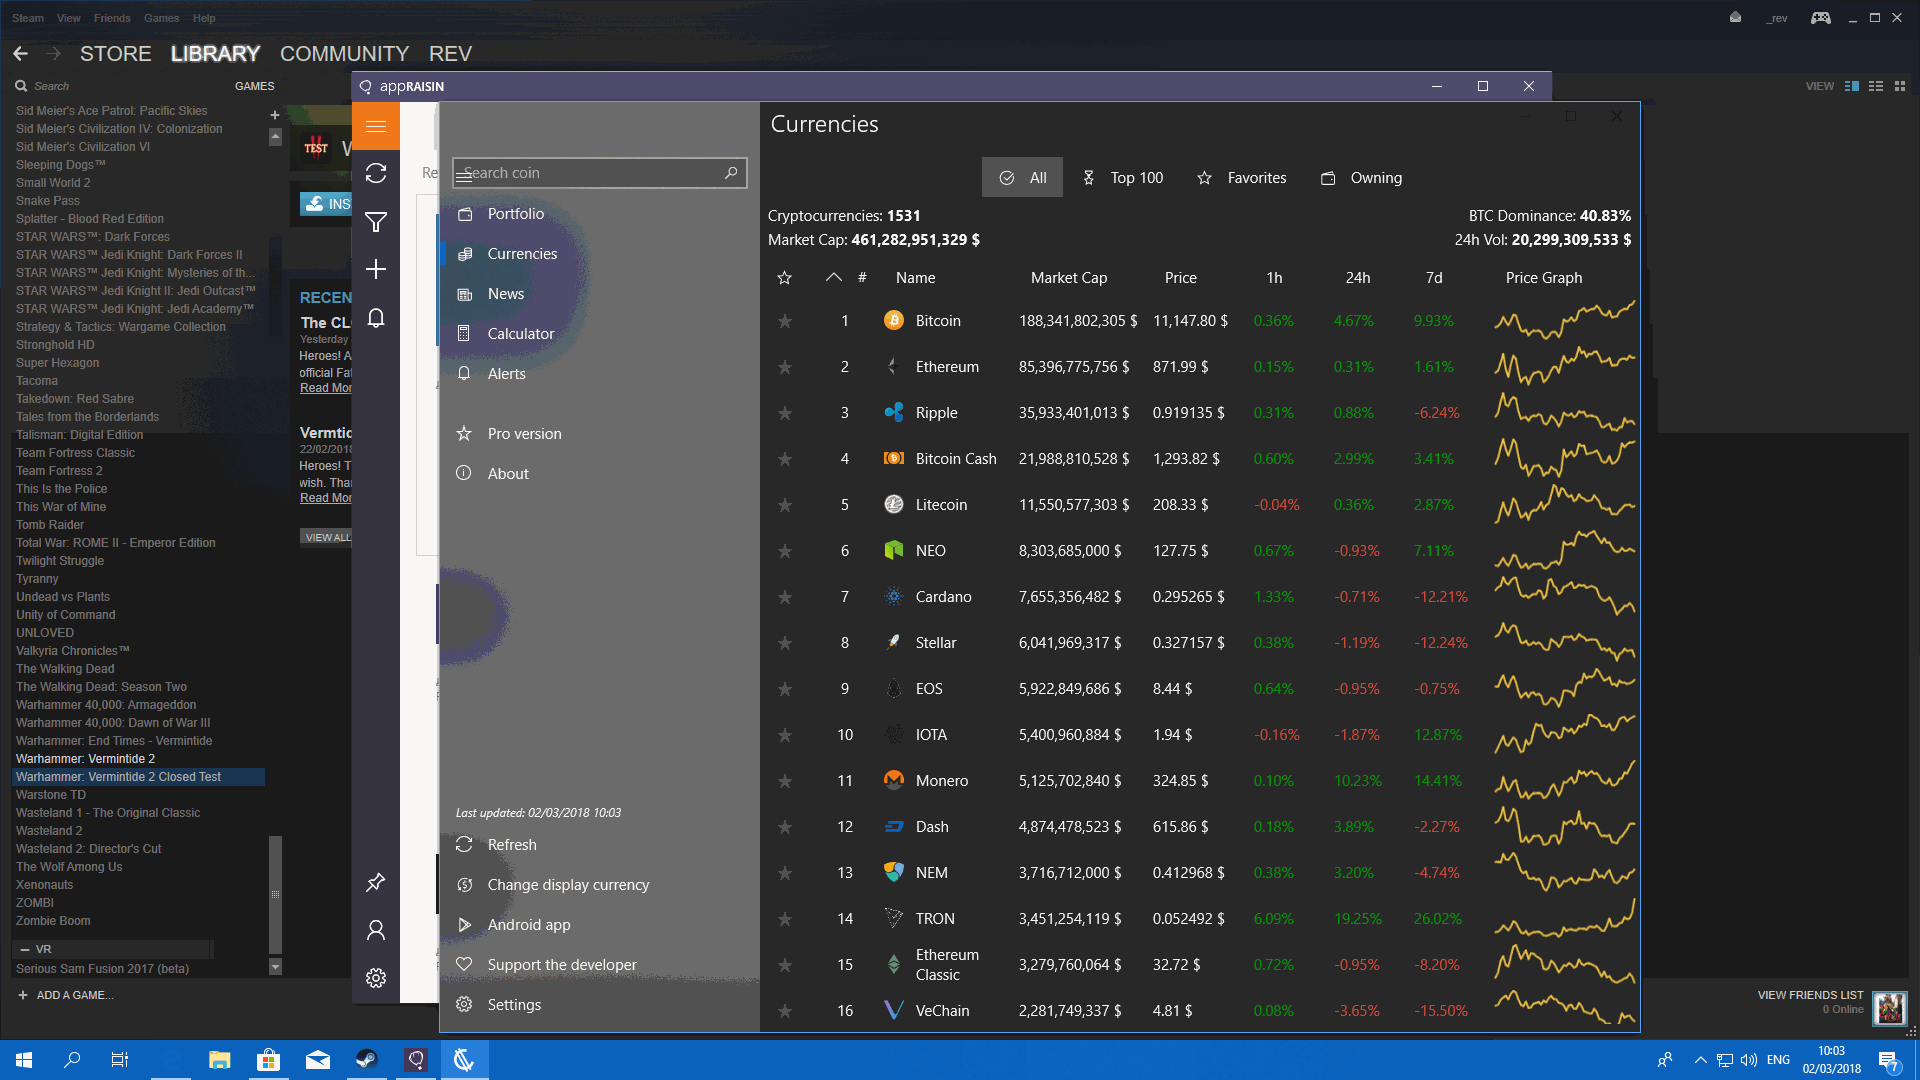Open the notification bell icon
1920x1080 pixels.
coord(376,318)
